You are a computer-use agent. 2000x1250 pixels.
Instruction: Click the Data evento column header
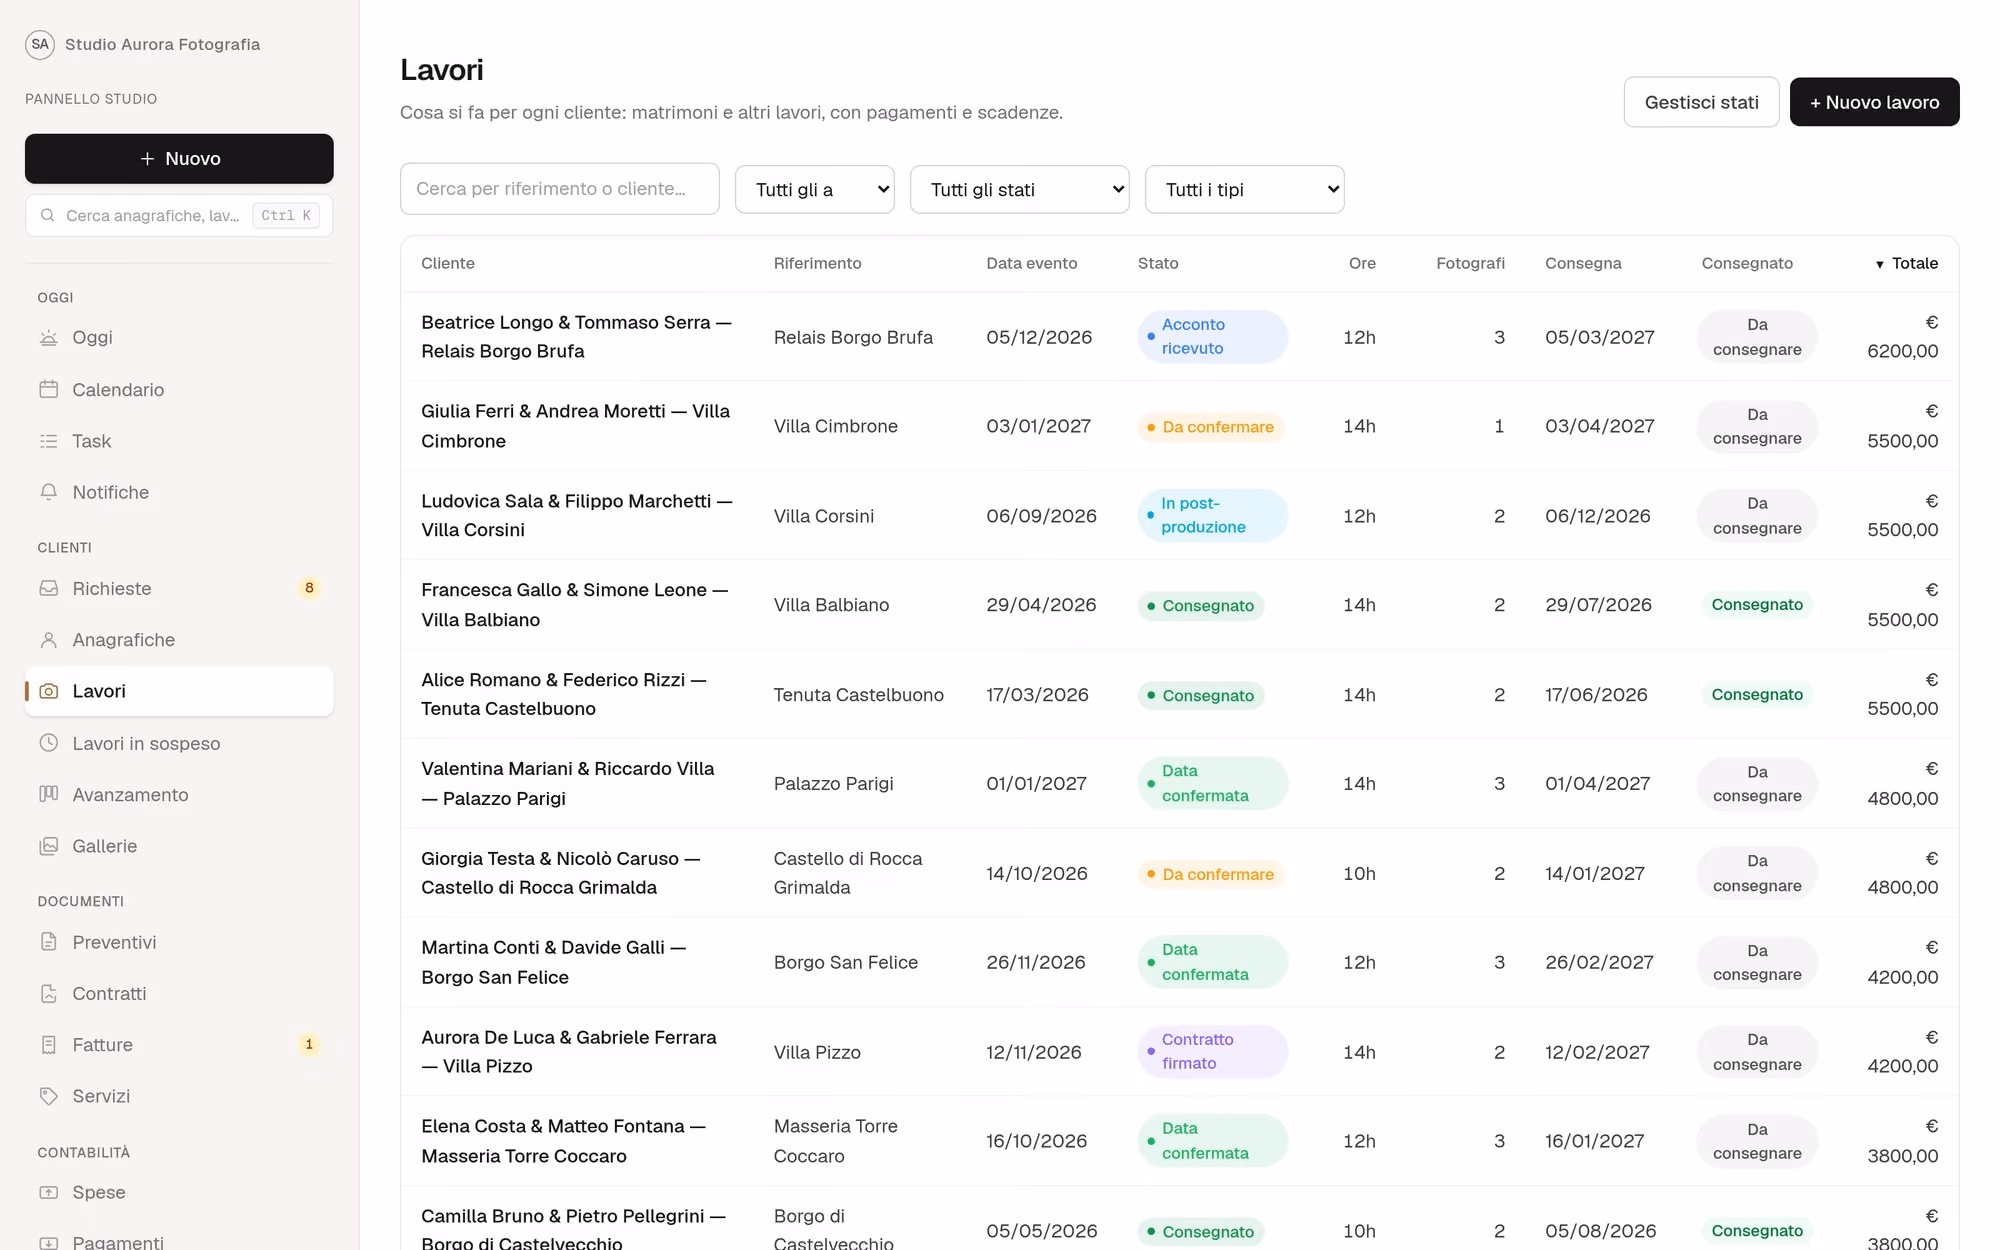pos(1031,263)
